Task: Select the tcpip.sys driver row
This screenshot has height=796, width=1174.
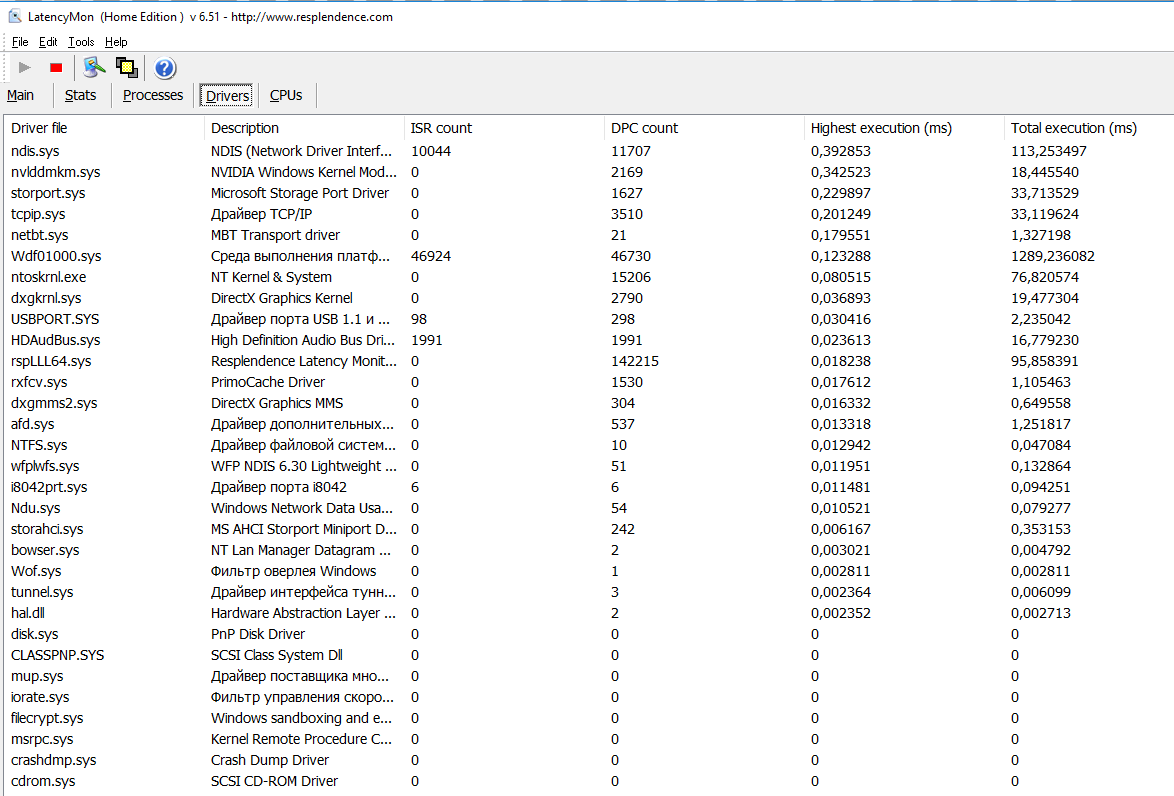Action: [x=588, y=214]
